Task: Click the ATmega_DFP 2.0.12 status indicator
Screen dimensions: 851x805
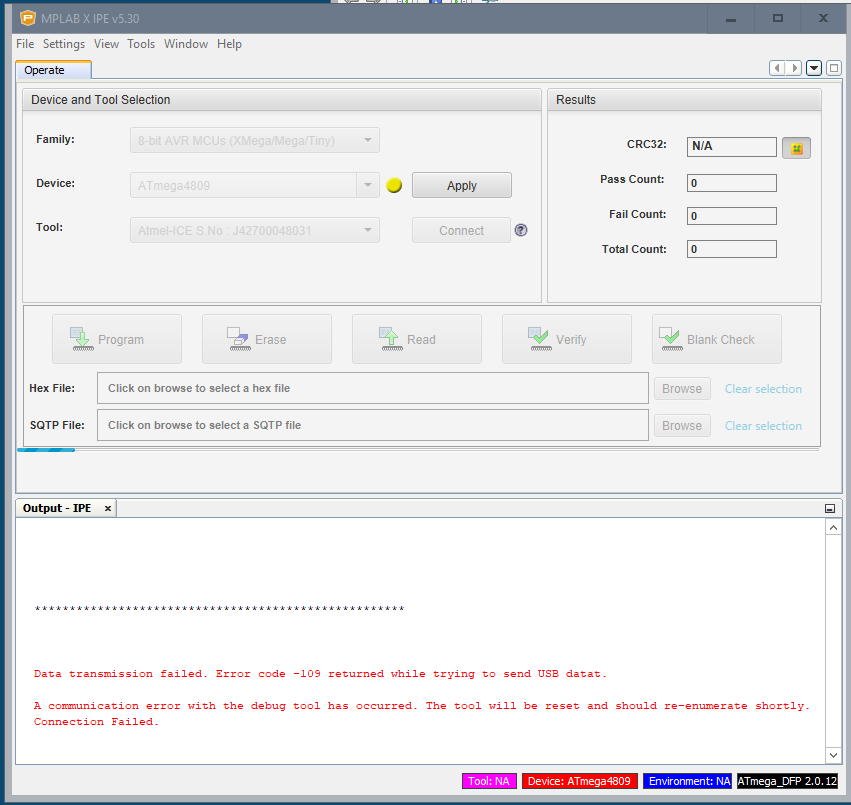Action: tap(787, 781)
